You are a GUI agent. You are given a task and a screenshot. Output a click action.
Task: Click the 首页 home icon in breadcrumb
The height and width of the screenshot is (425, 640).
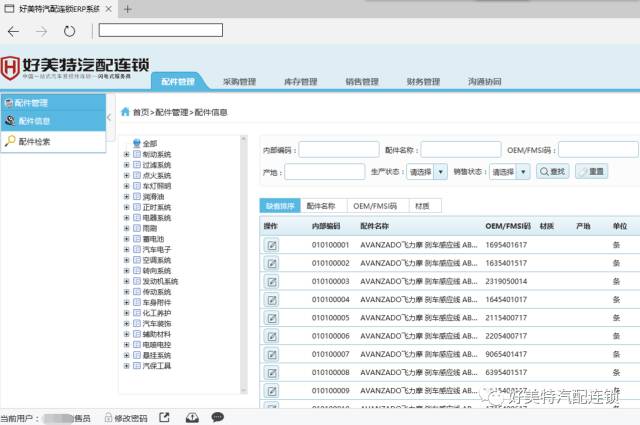125,112
